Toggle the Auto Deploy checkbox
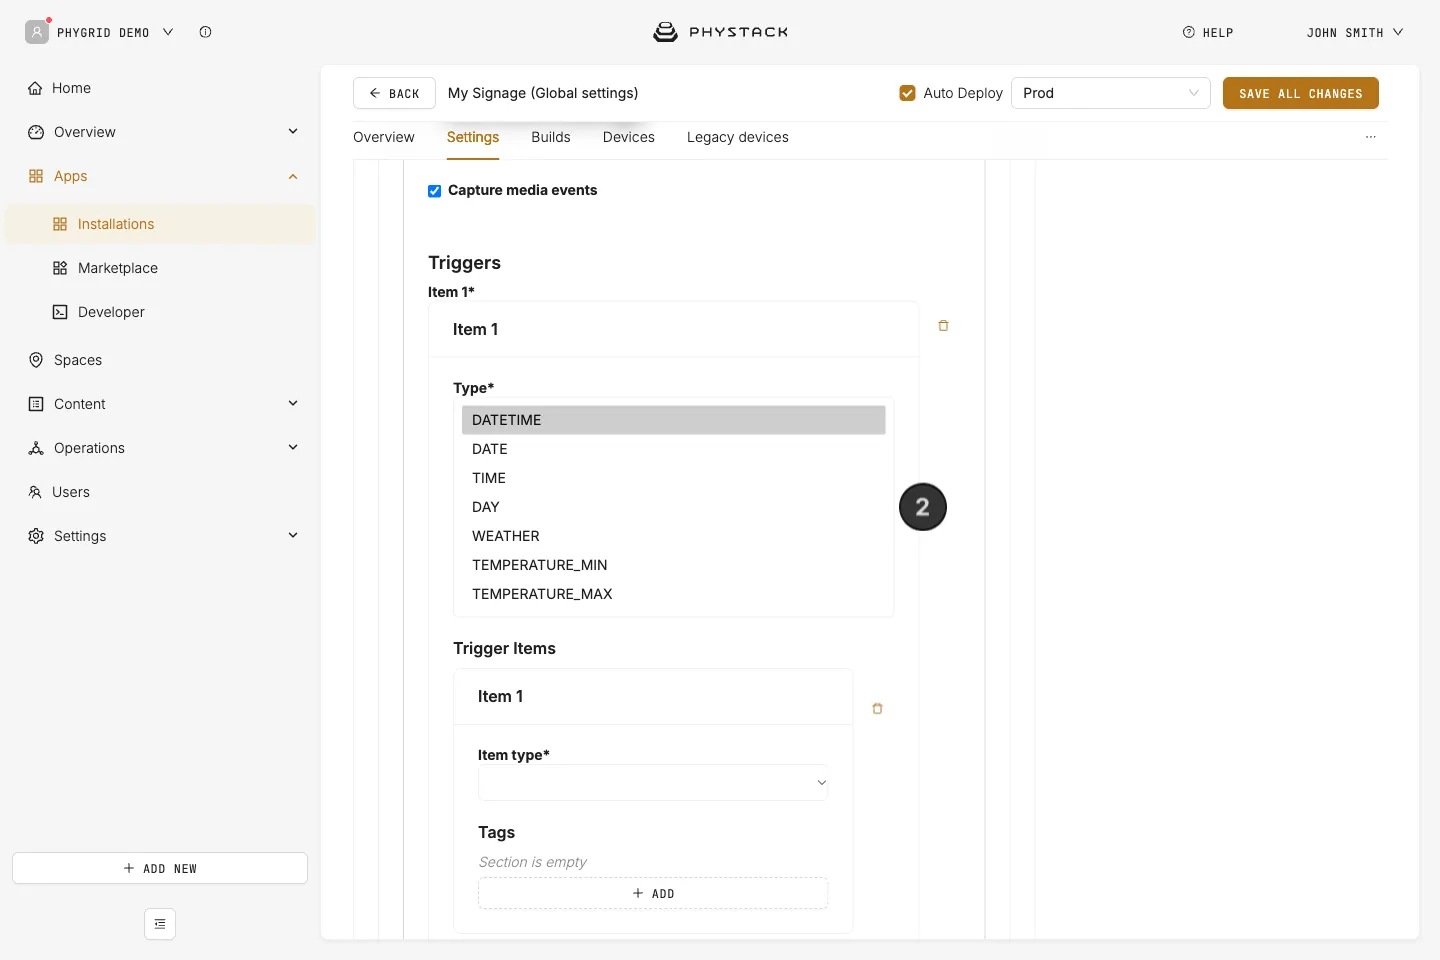1440x960 pixels. tap(908, 93)
